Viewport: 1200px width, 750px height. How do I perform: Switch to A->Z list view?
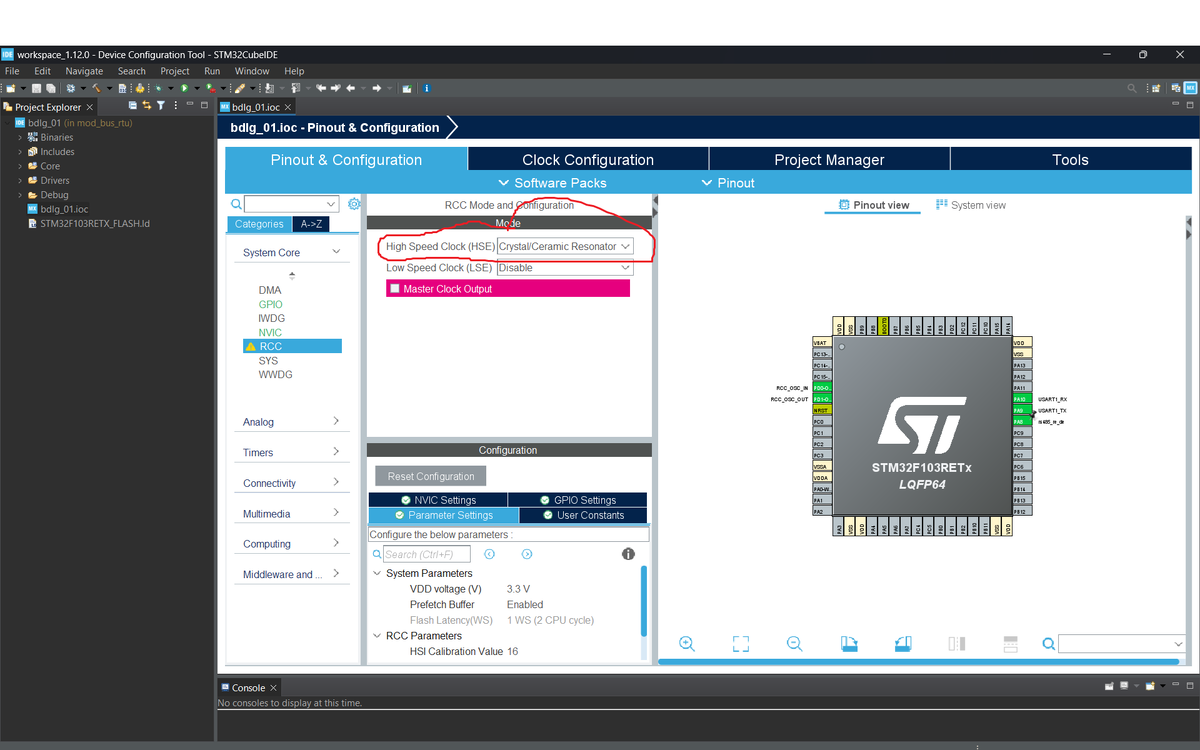(x=311, y=224)
